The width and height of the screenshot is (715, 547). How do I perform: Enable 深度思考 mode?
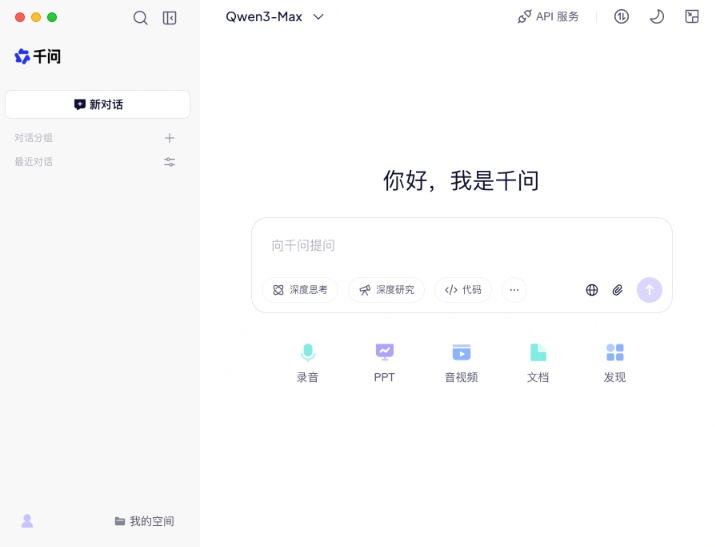pyautogui.click(x=300, y=290)
